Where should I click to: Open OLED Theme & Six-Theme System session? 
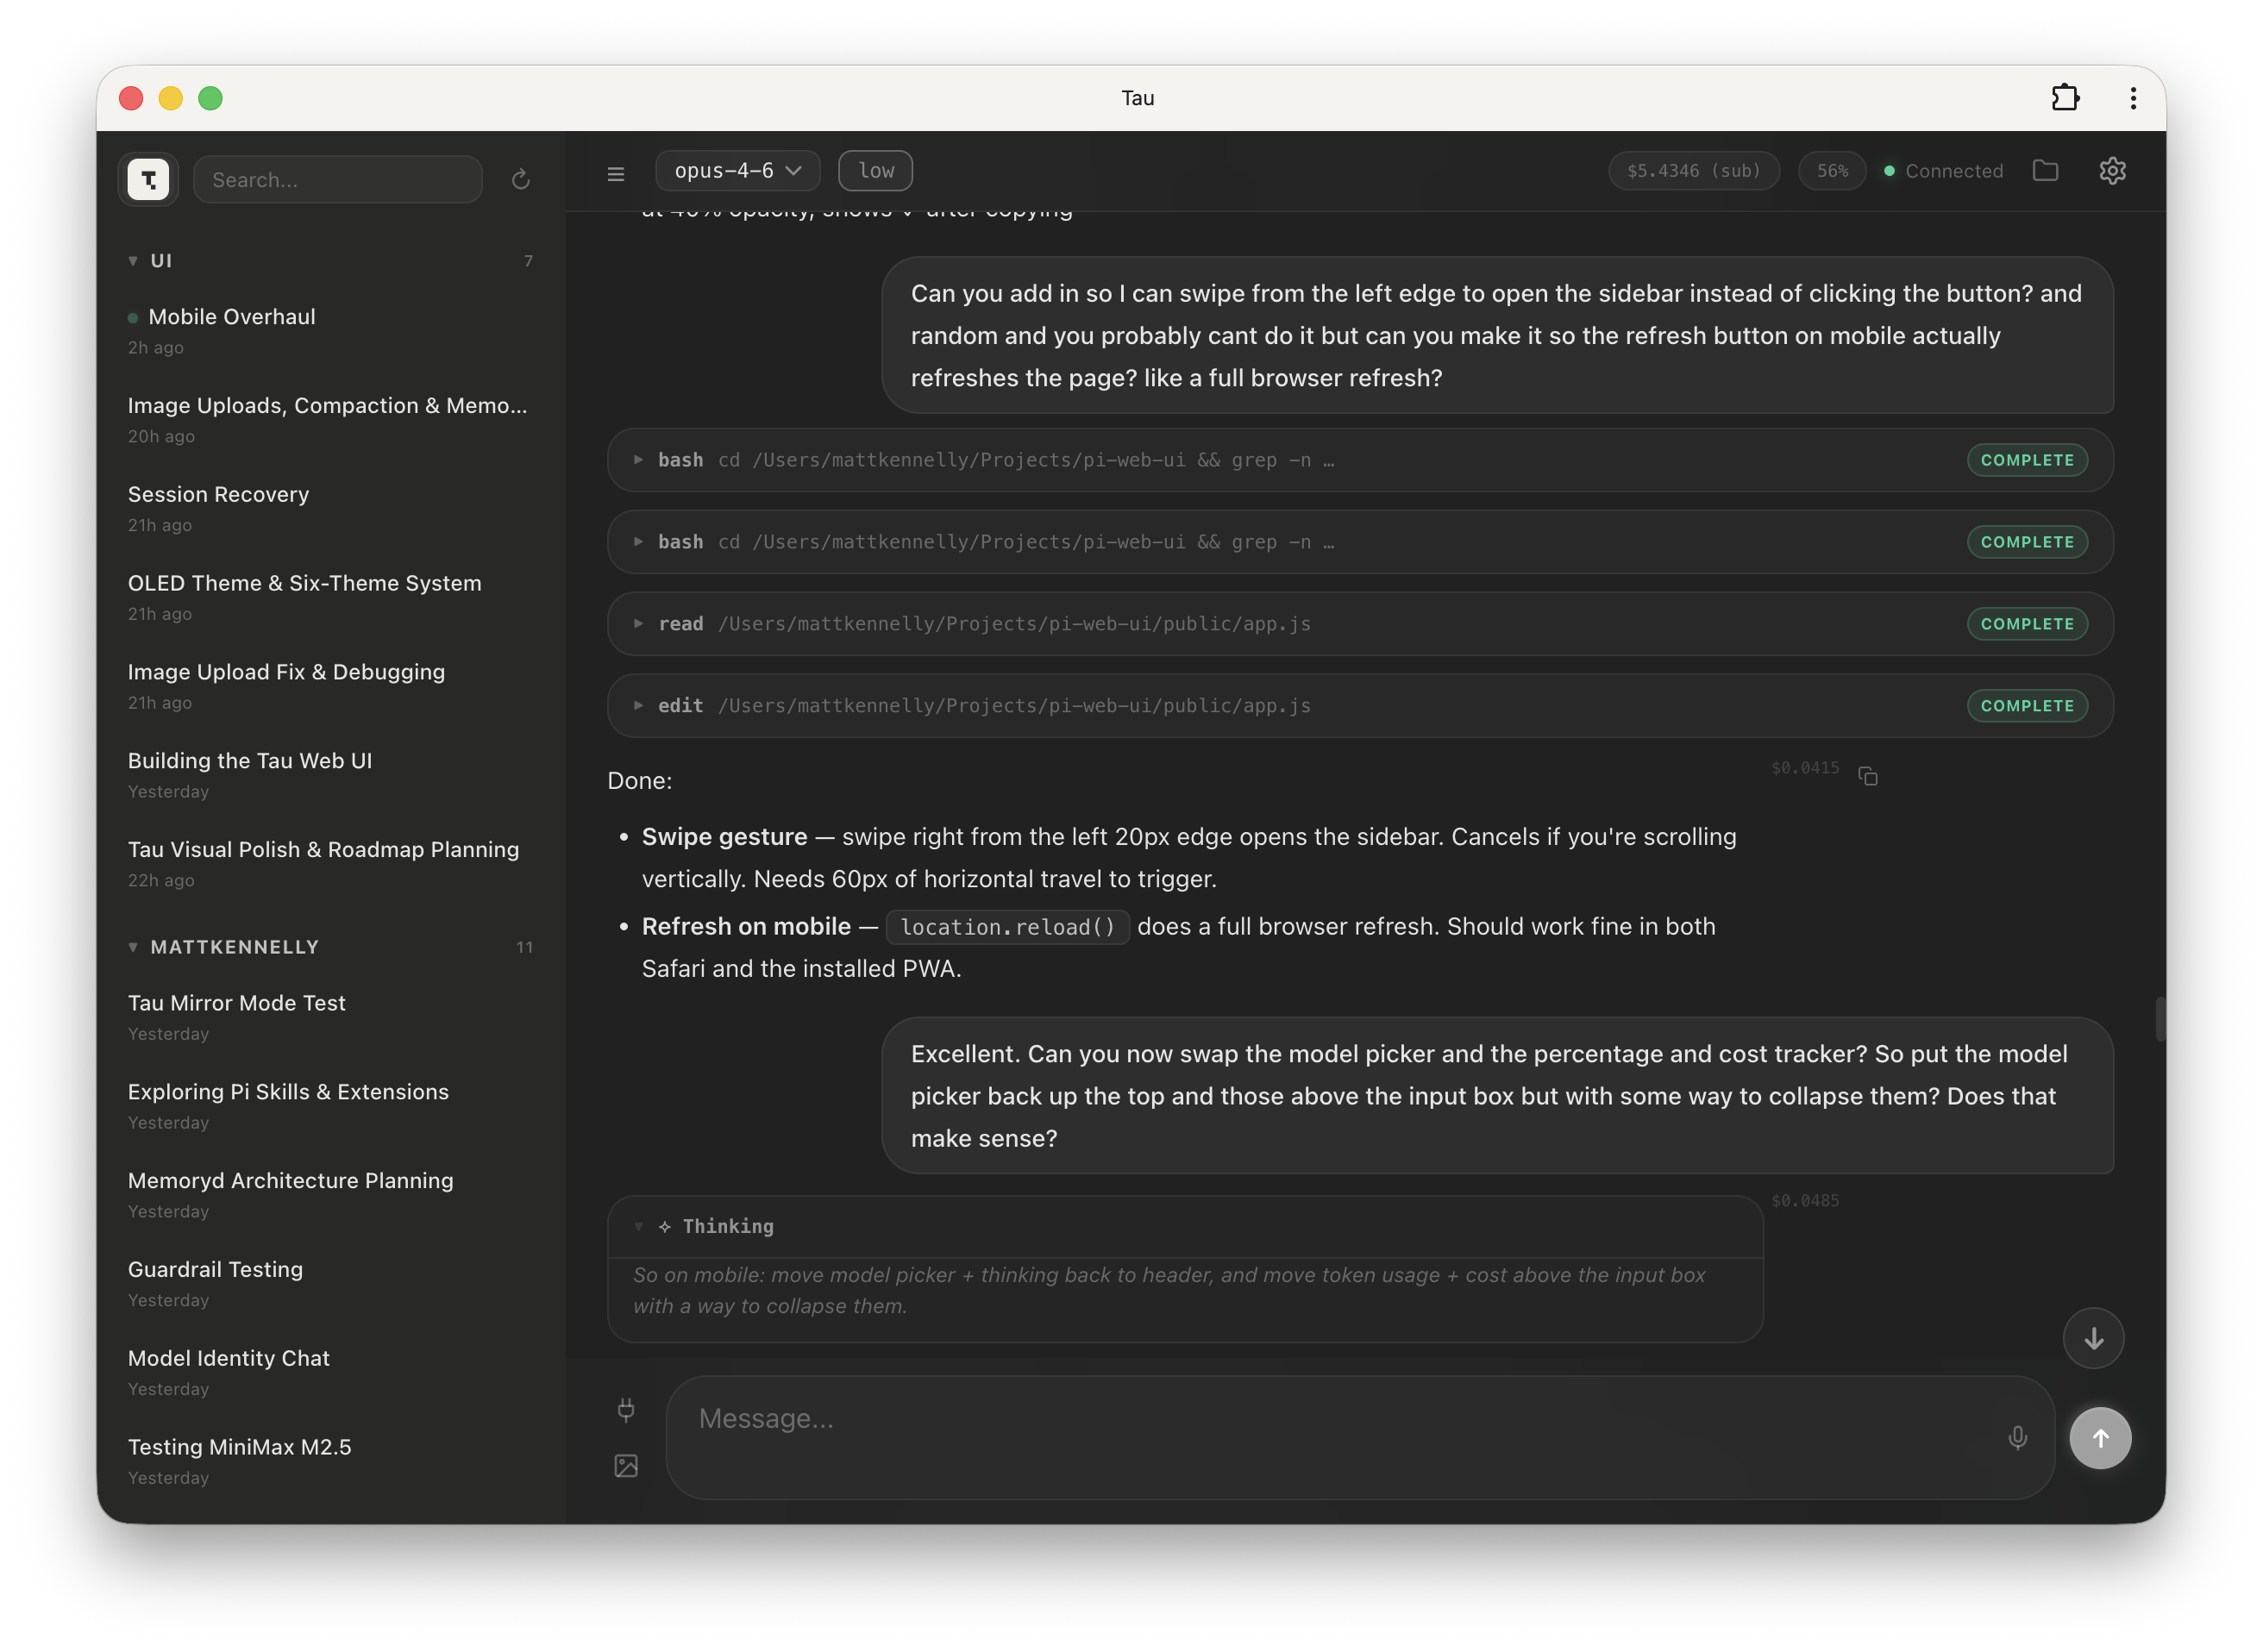[x=330, y=598]
